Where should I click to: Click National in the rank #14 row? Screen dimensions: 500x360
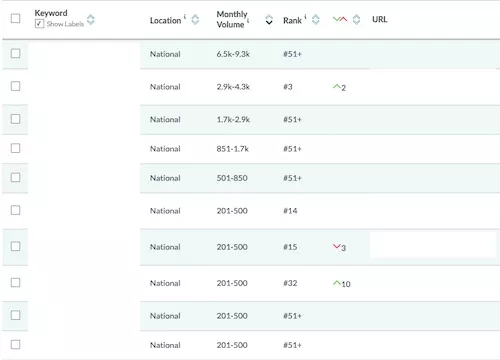tap(165, 211)
